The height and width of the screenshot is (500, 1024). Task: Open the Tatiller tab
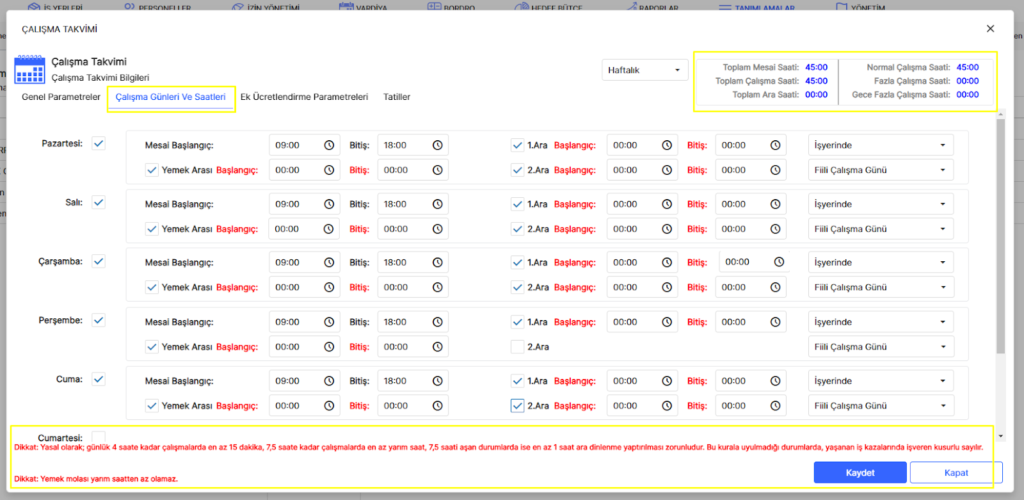394,97
